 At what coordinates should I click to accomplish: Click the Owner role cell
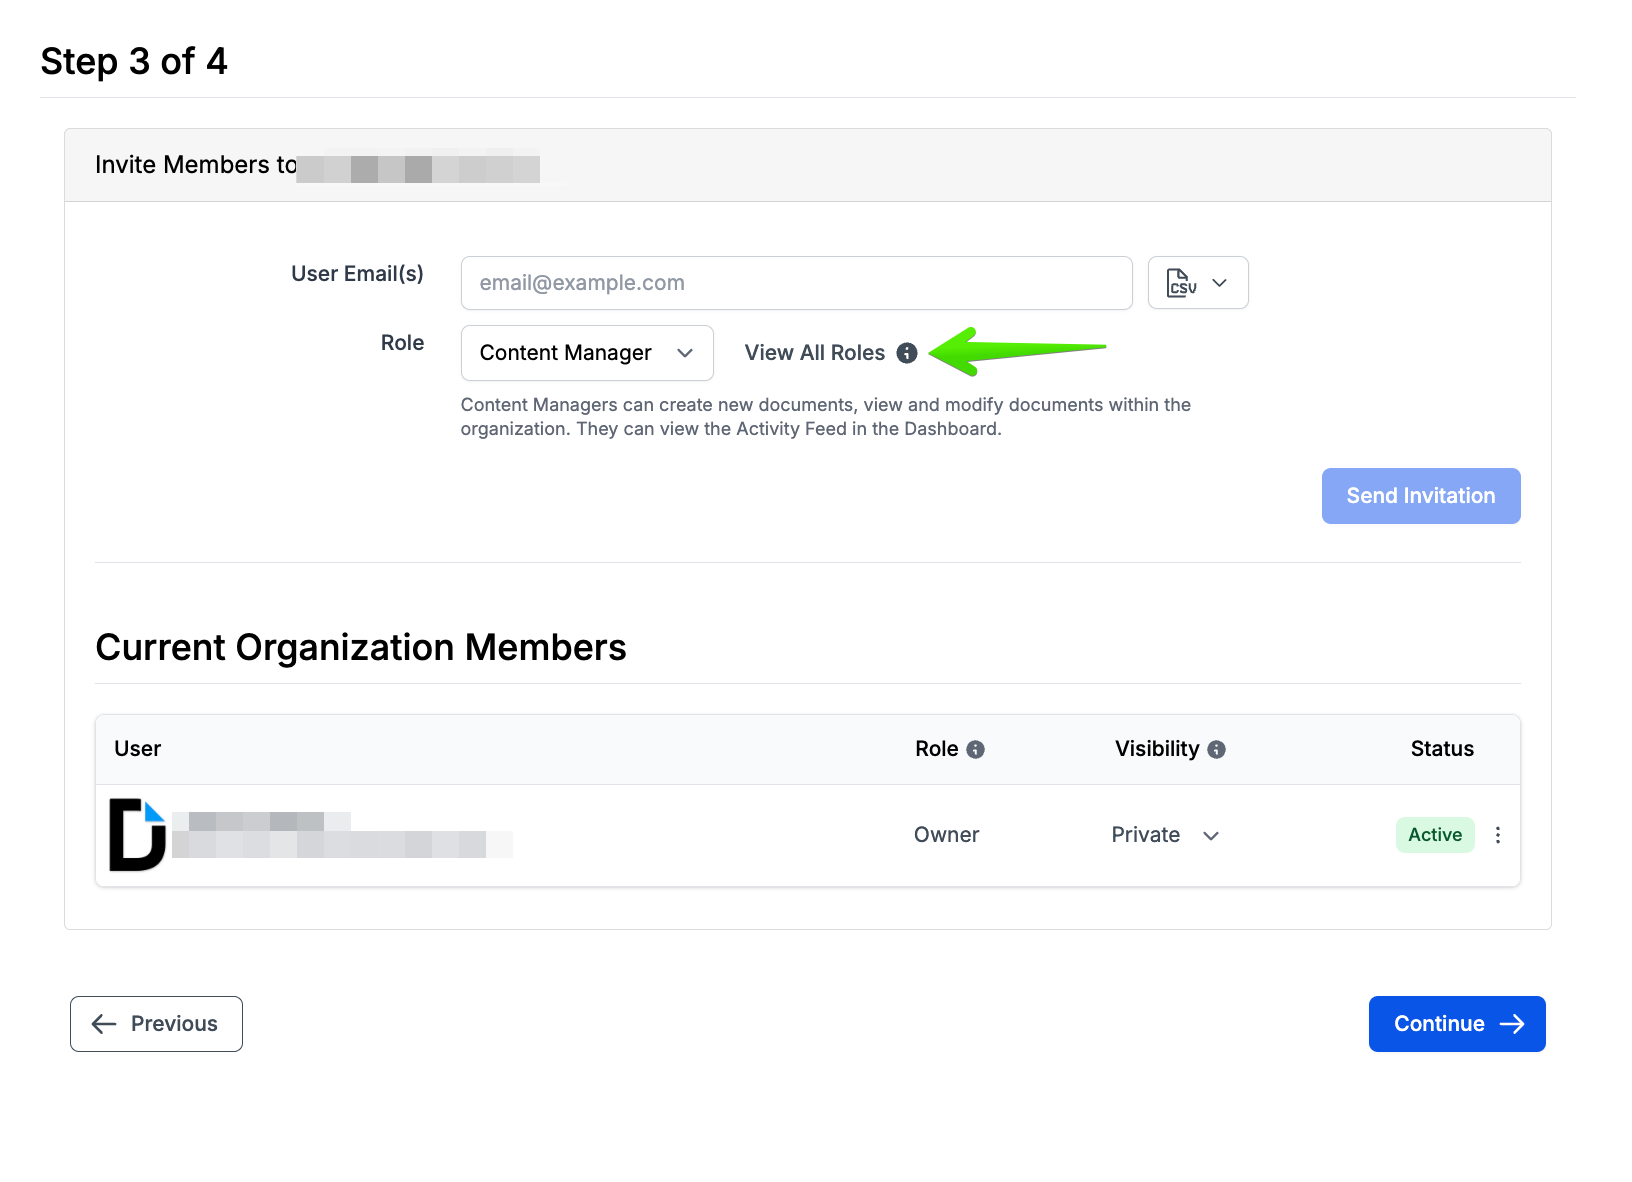coord(946,835)
